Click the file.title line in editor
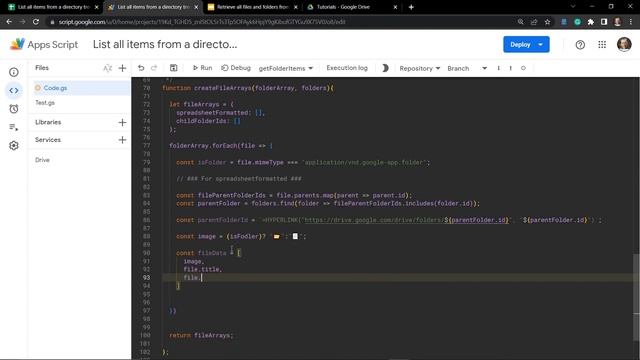 202,269
